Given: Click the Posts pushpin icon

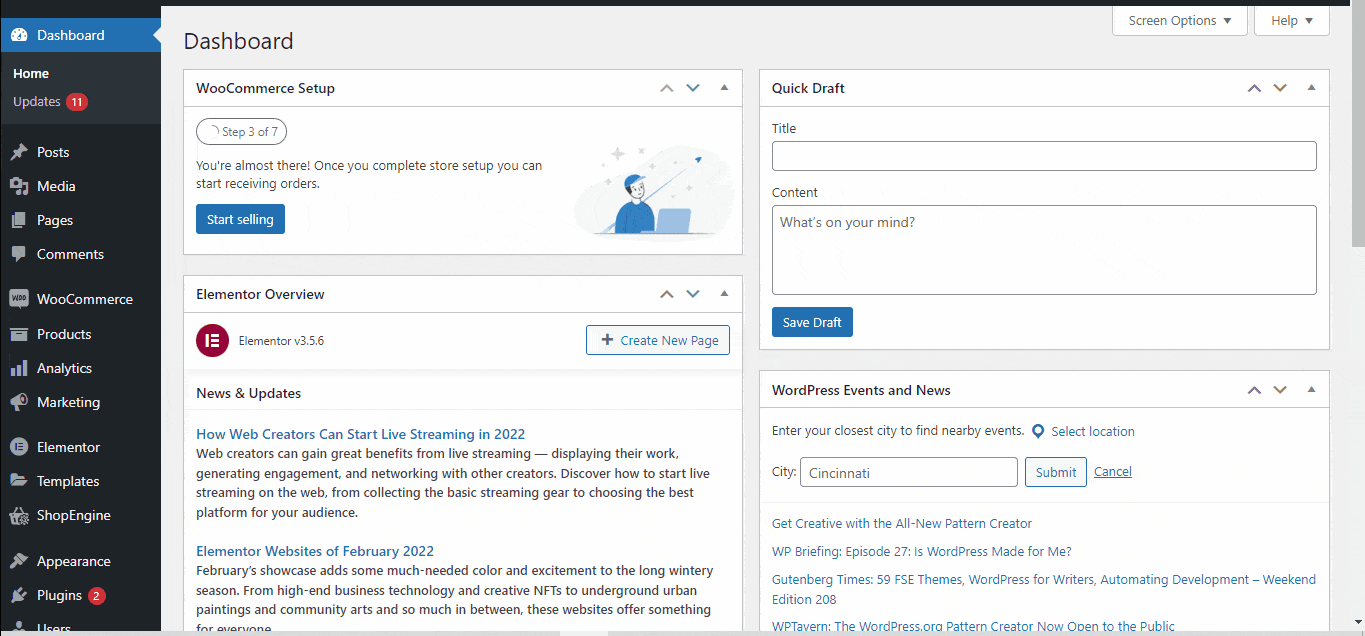Looking at the screenshot, I should click(x=19, y=152).
